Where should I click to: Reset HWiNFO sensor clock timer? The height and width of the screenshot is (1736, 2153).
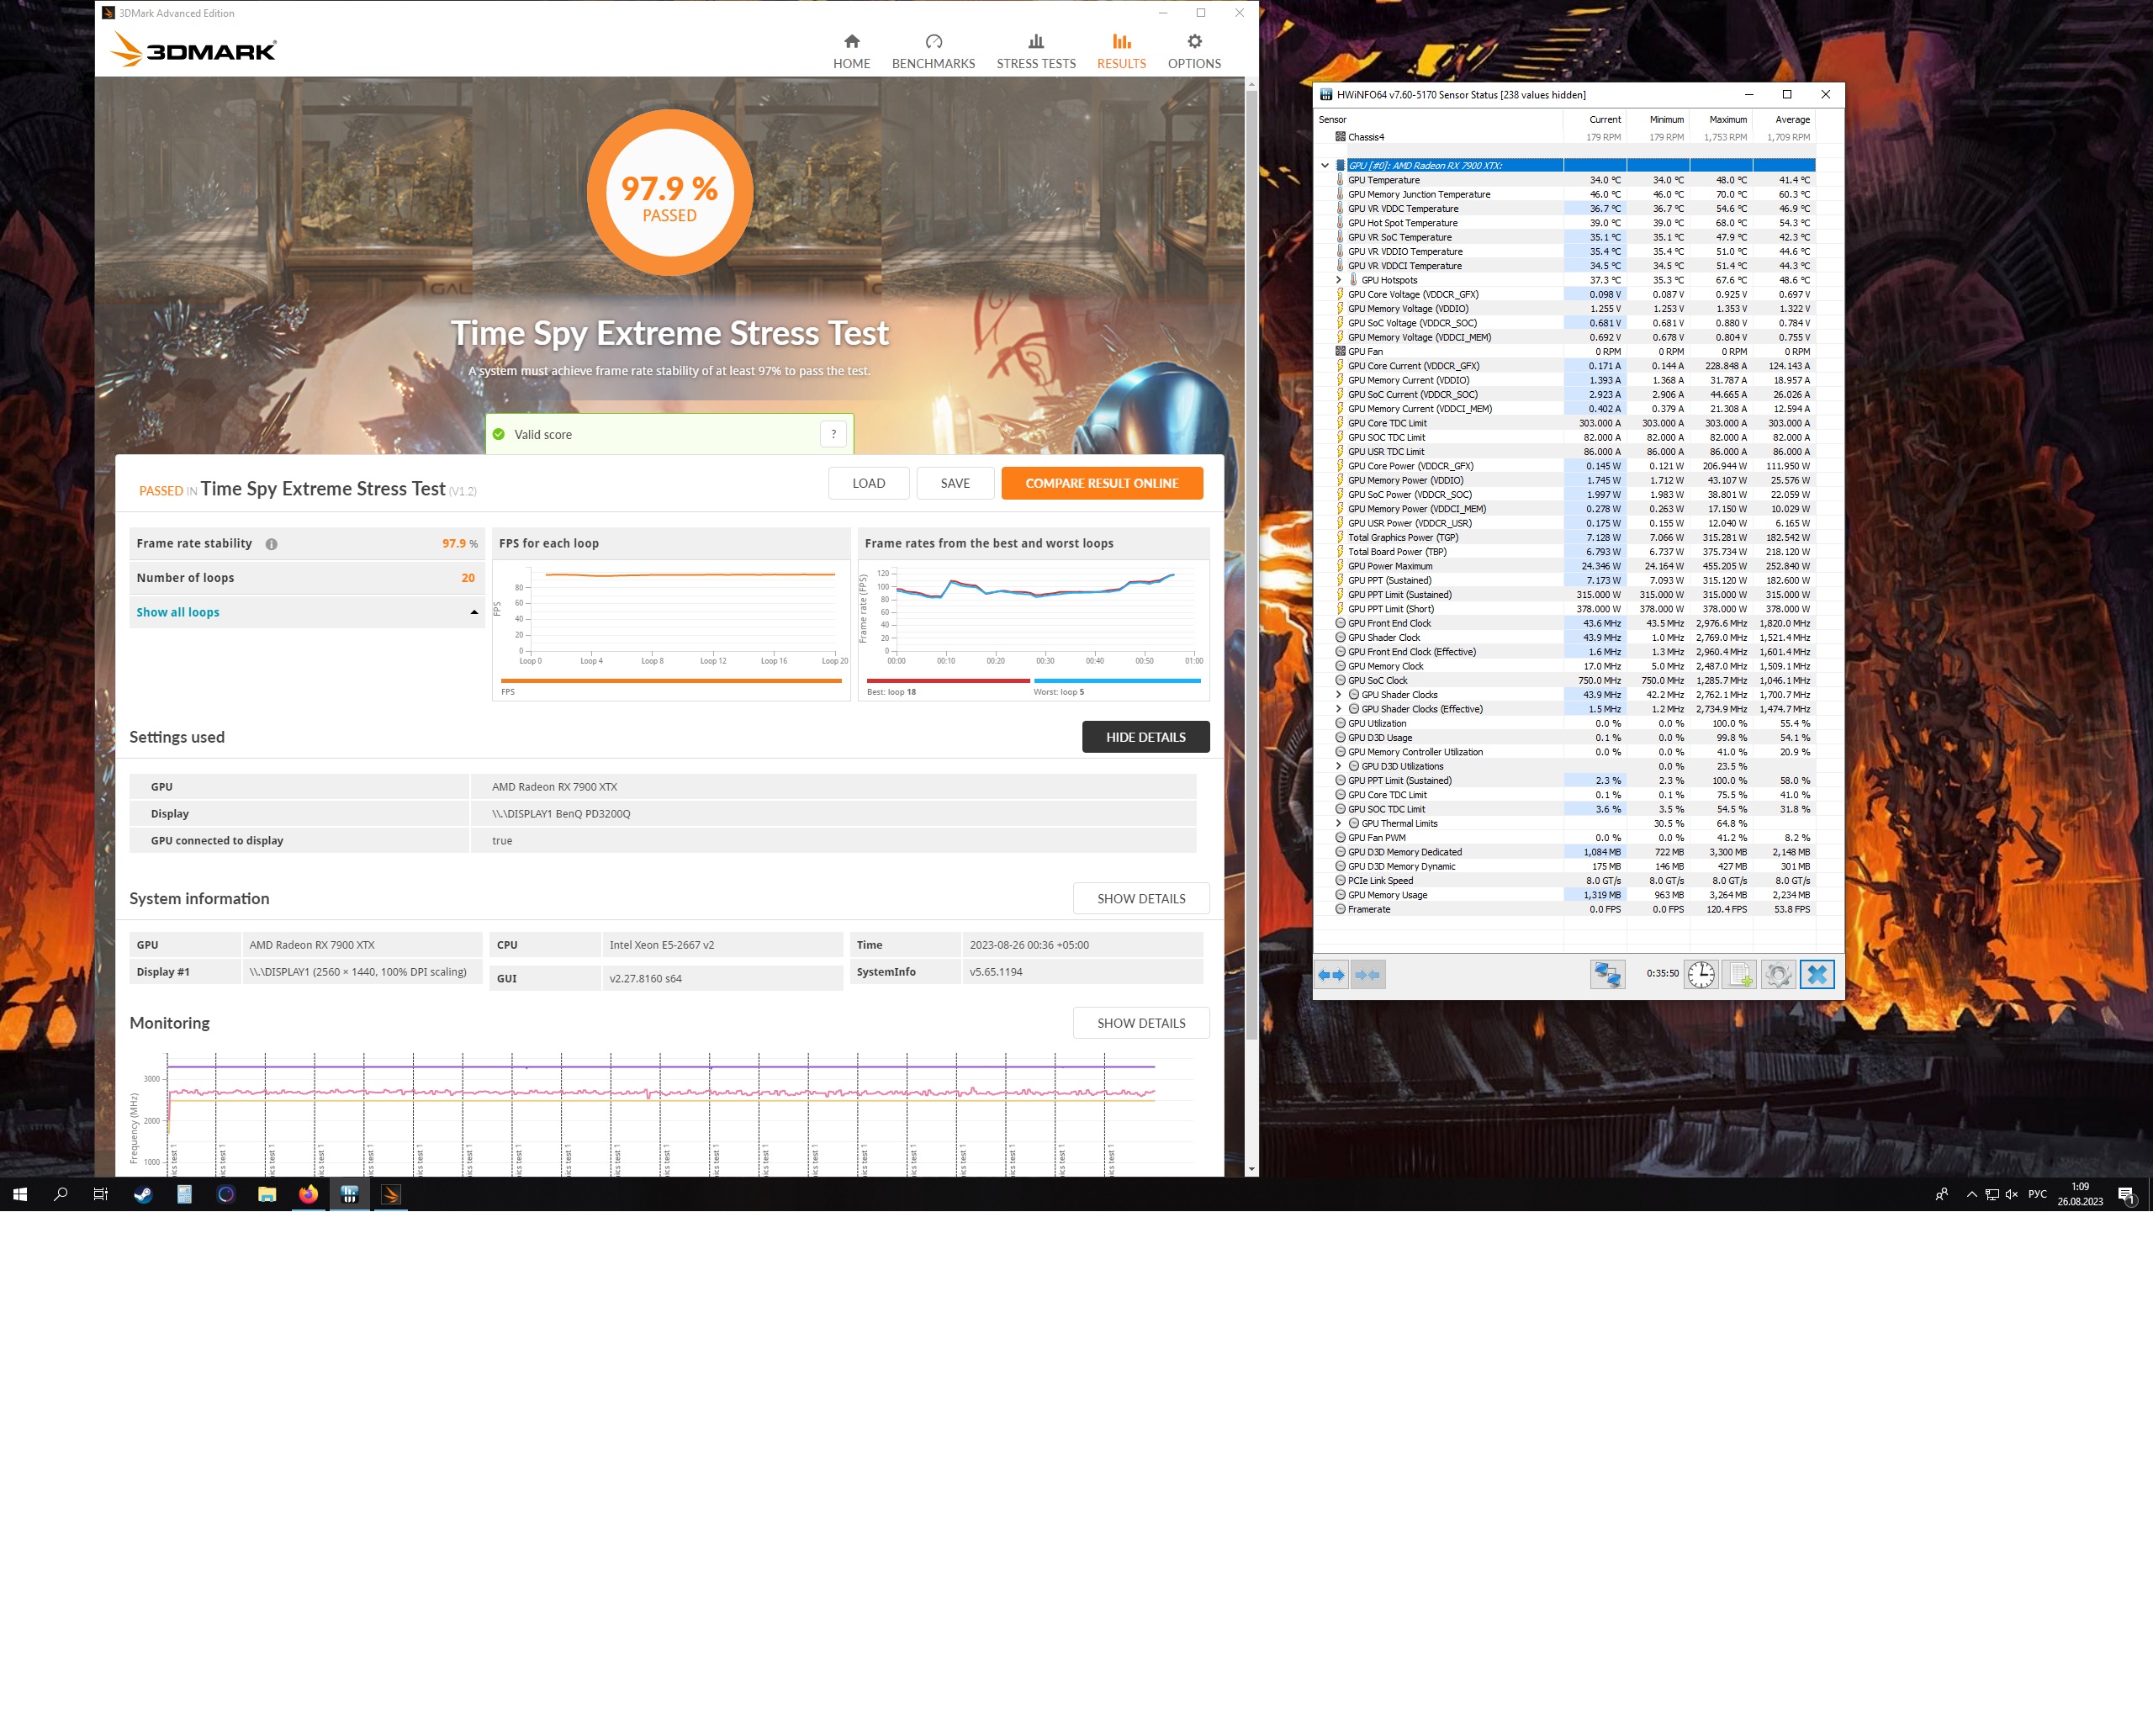tap(1701, 975)
